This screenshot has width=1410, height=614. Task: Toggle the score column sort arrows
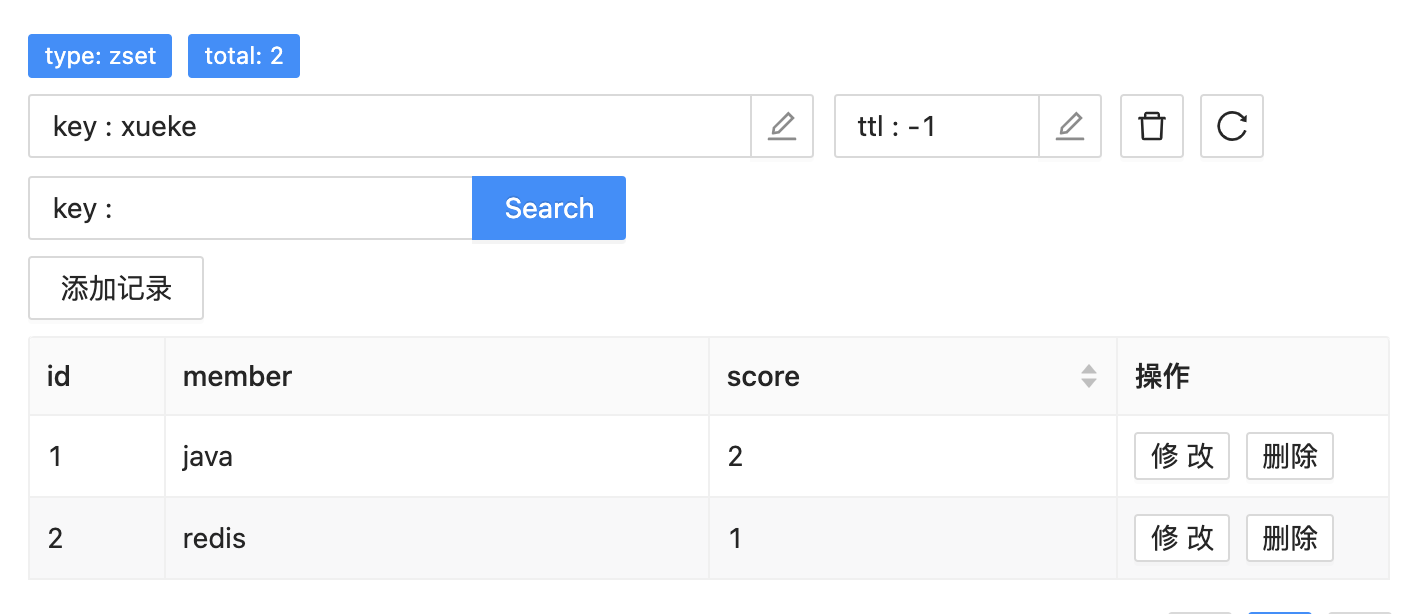(1089, 376)
